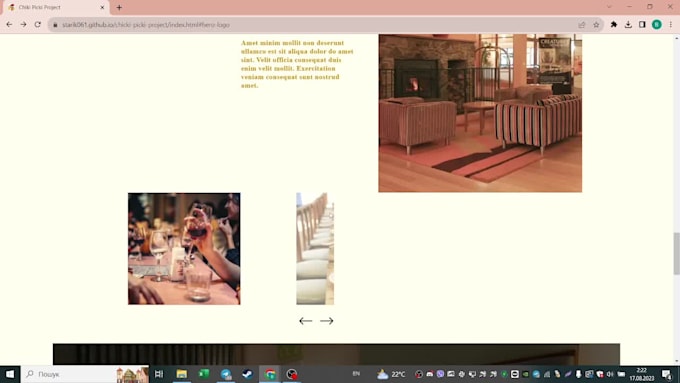
Task: Bookmark this page with the star
Action: [x=596, y=25]
